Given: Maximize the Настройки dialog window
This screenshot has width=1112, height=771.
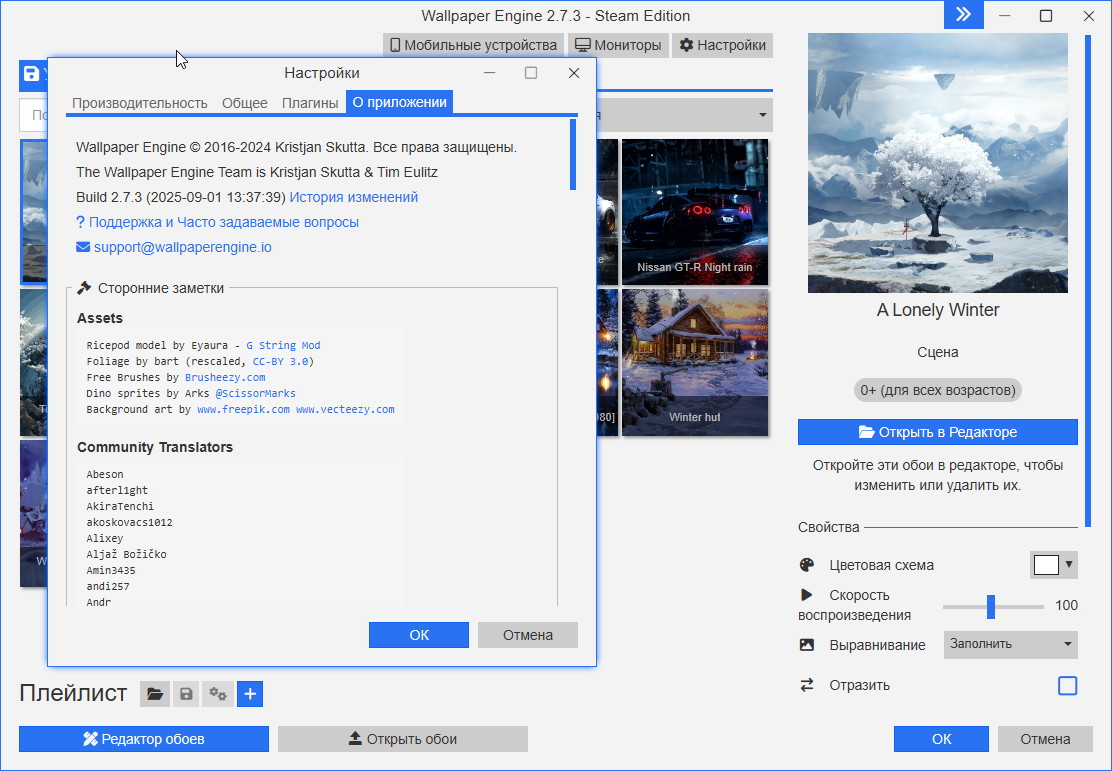Looking at the screenshot, I should coord(530,73).
